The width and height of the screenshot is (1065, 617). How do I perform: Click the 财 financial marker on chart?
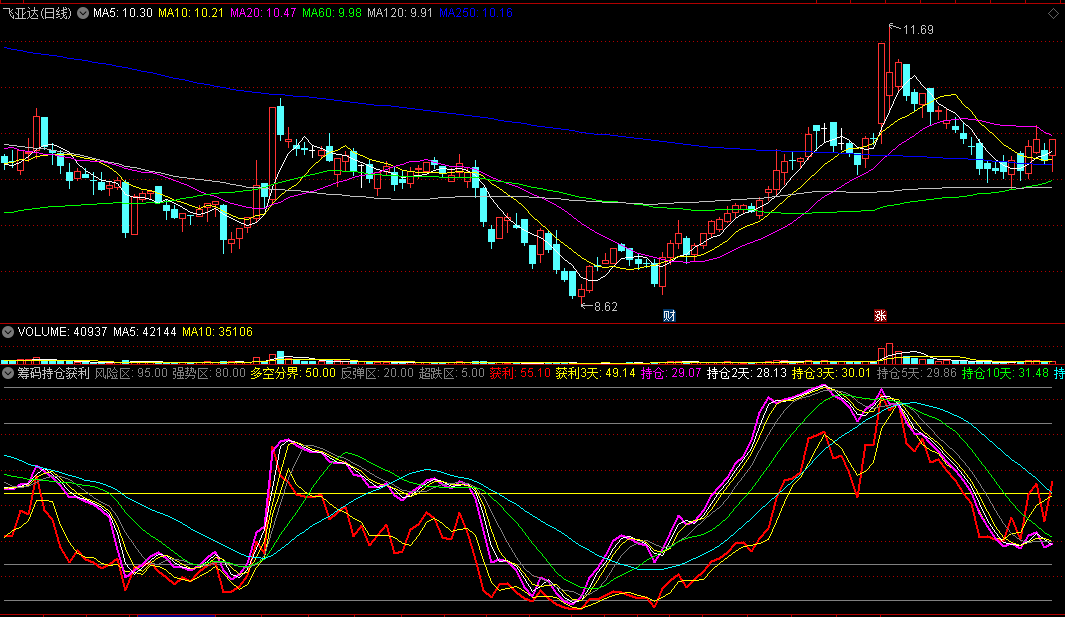click(669, 315)
